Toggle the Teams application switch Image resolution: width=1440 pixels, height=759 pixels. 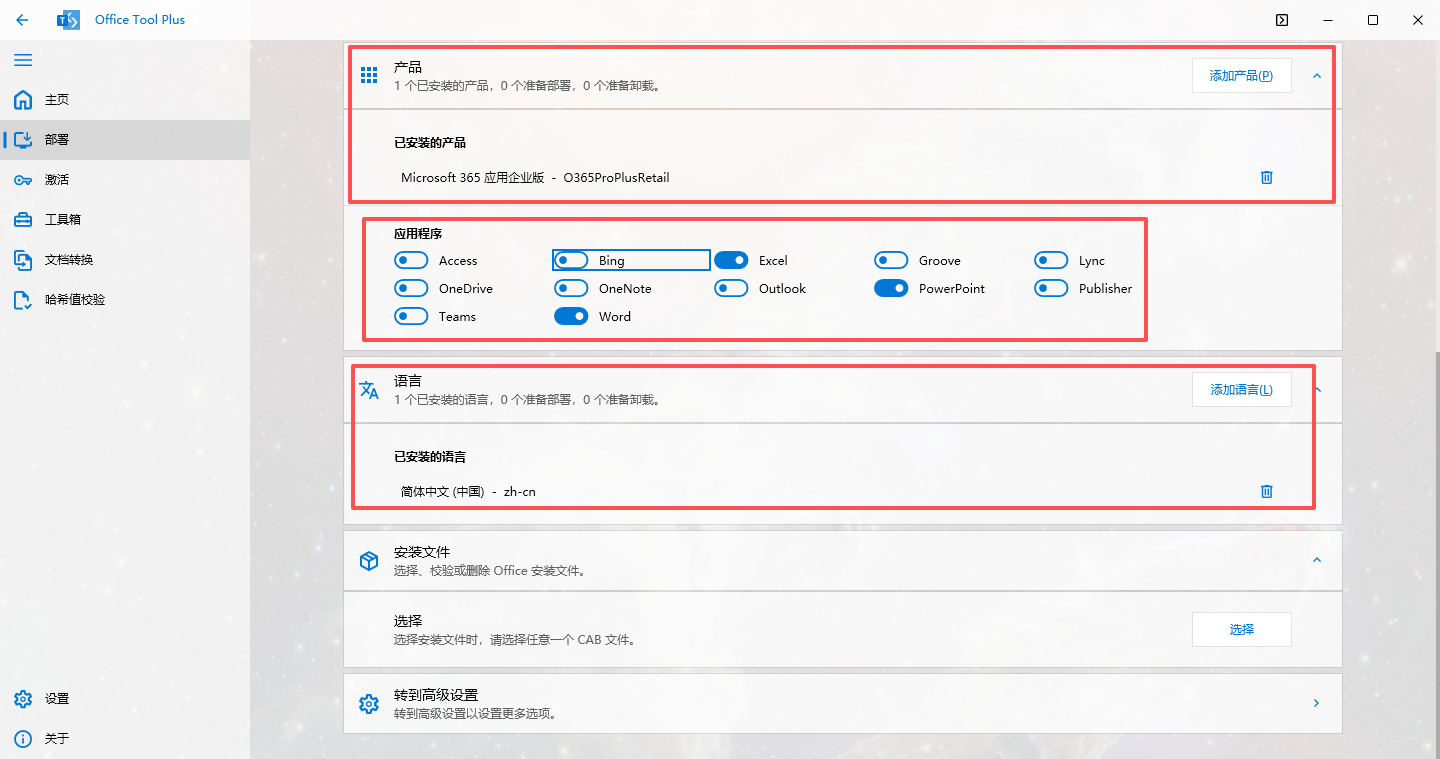pyautogui.click(x=411, y=316)
